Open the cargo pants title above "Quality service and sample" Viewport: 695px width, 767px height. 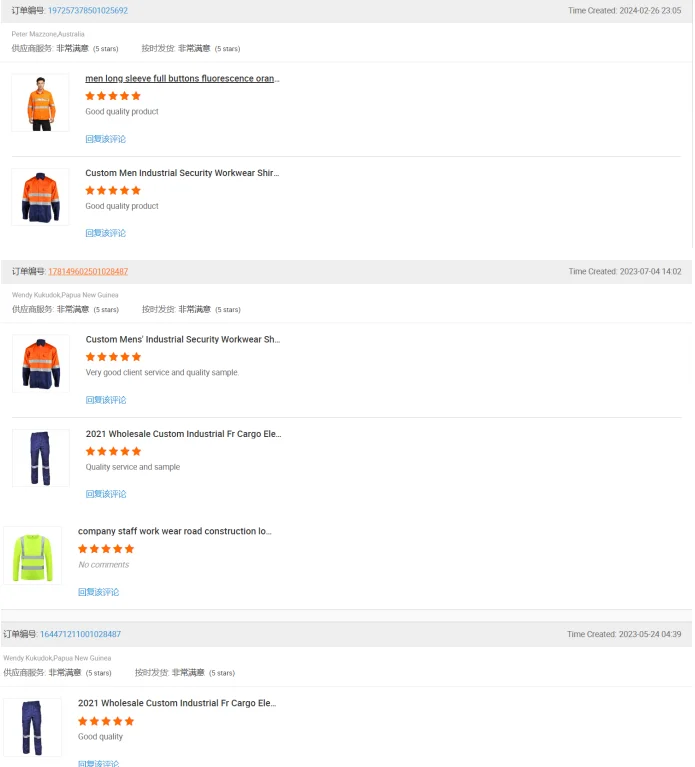pyautogui.click(x=183, y=434)
